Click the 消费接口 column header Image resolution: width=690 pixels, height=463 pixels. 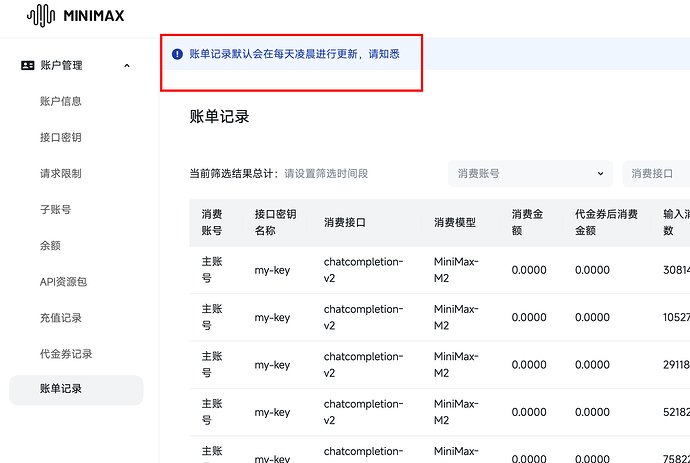tap(345, 222)
